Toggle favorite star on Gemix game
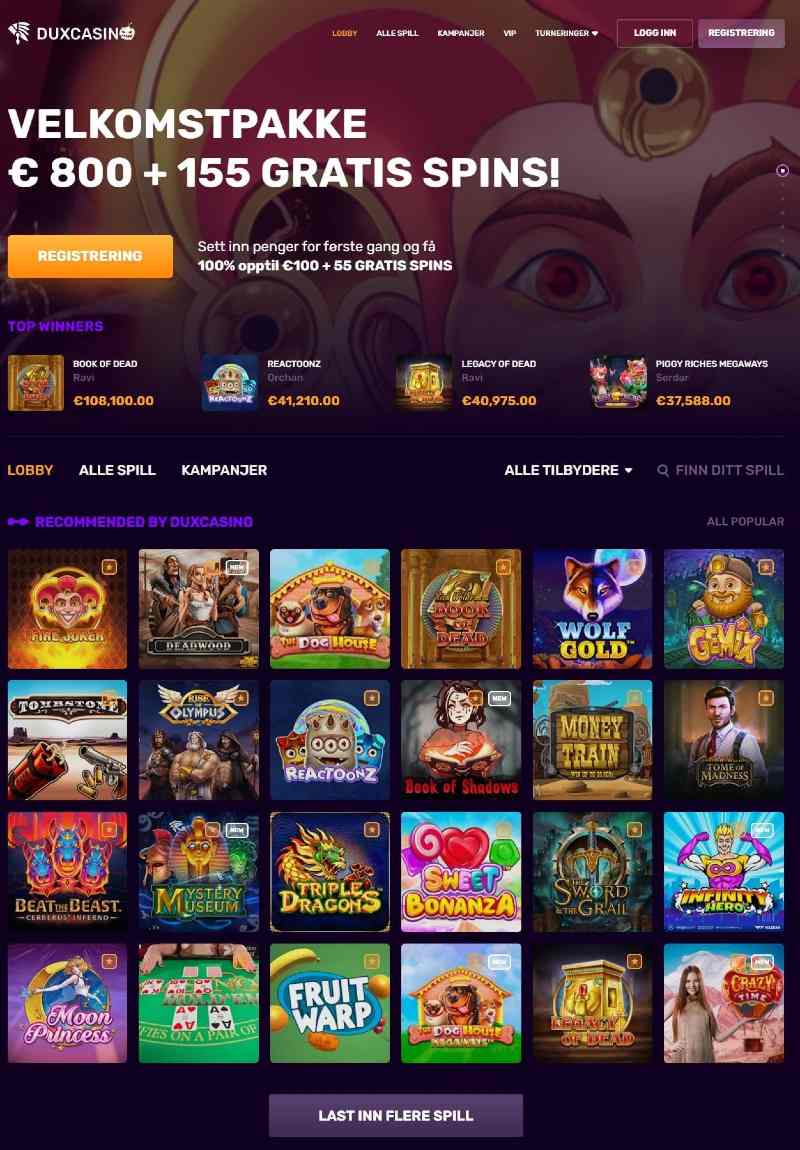The height and width of the screenshot is (1150, 800). point(766,567)
